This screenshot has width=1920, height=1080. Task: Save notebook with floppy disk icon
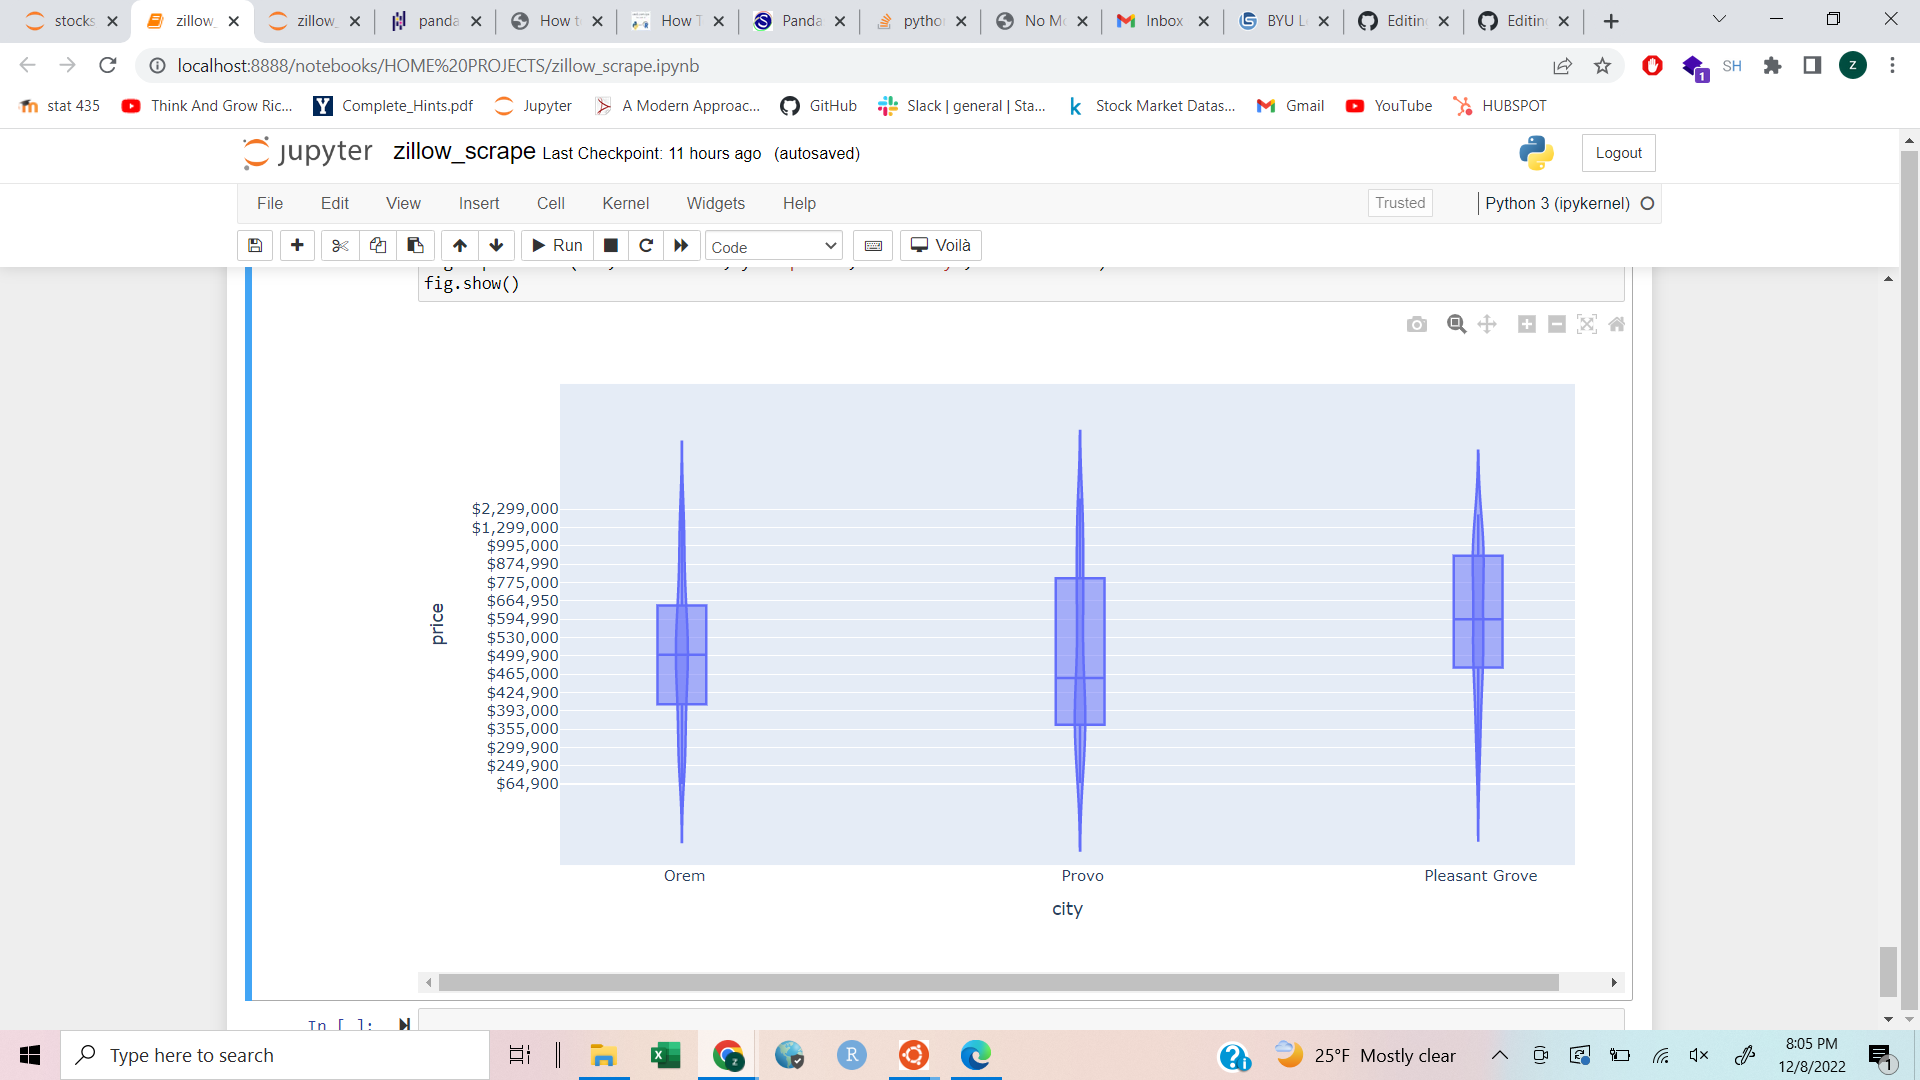(255, 246)
